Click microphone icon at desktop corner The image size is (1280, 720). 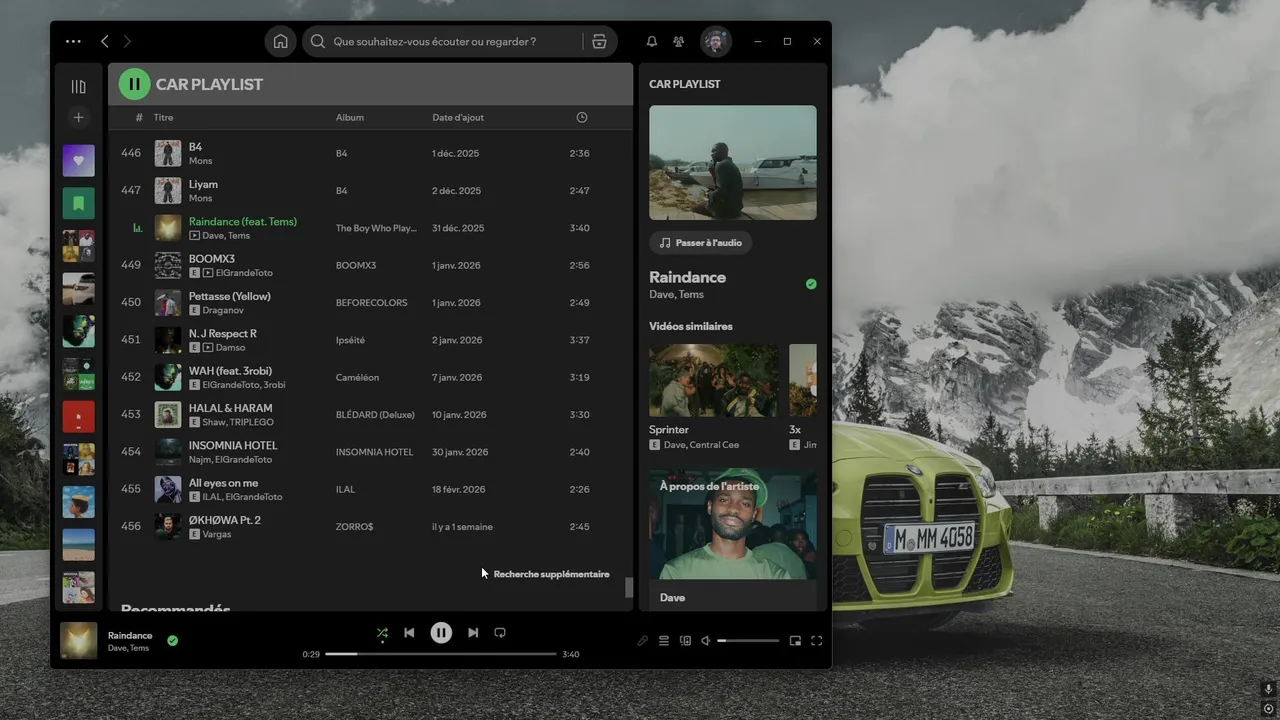pos(1268,690)
